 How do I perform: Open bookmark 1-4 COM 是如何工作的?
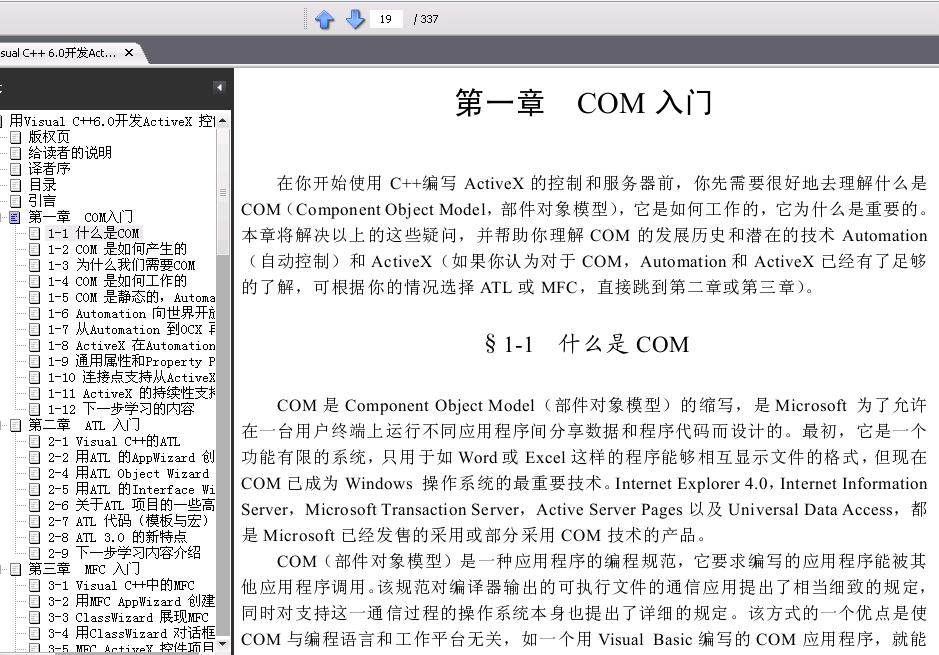[117, 281]
